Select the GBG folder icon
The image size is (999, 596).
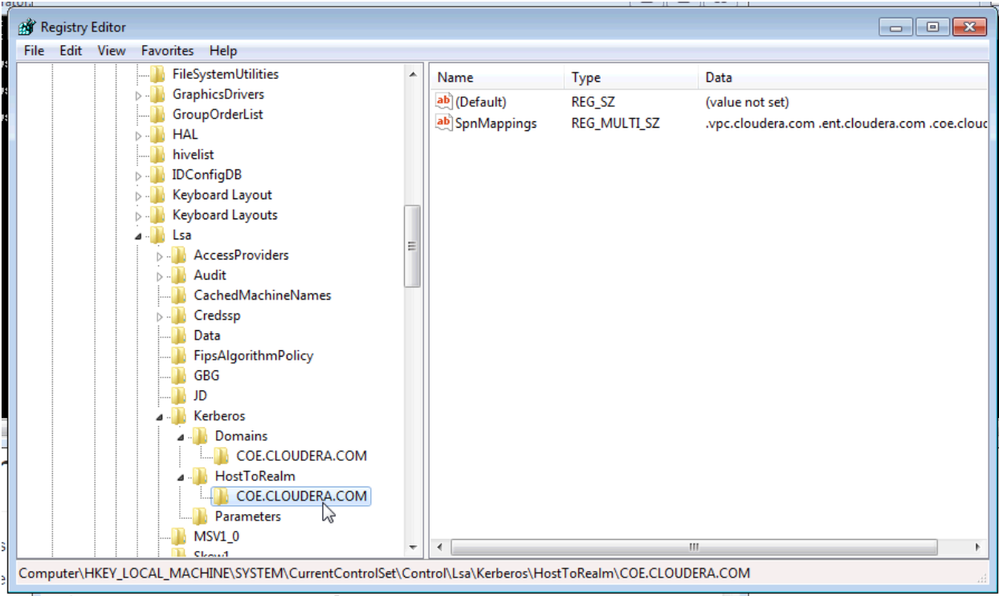pyautogui.click(x=179, y=375)
